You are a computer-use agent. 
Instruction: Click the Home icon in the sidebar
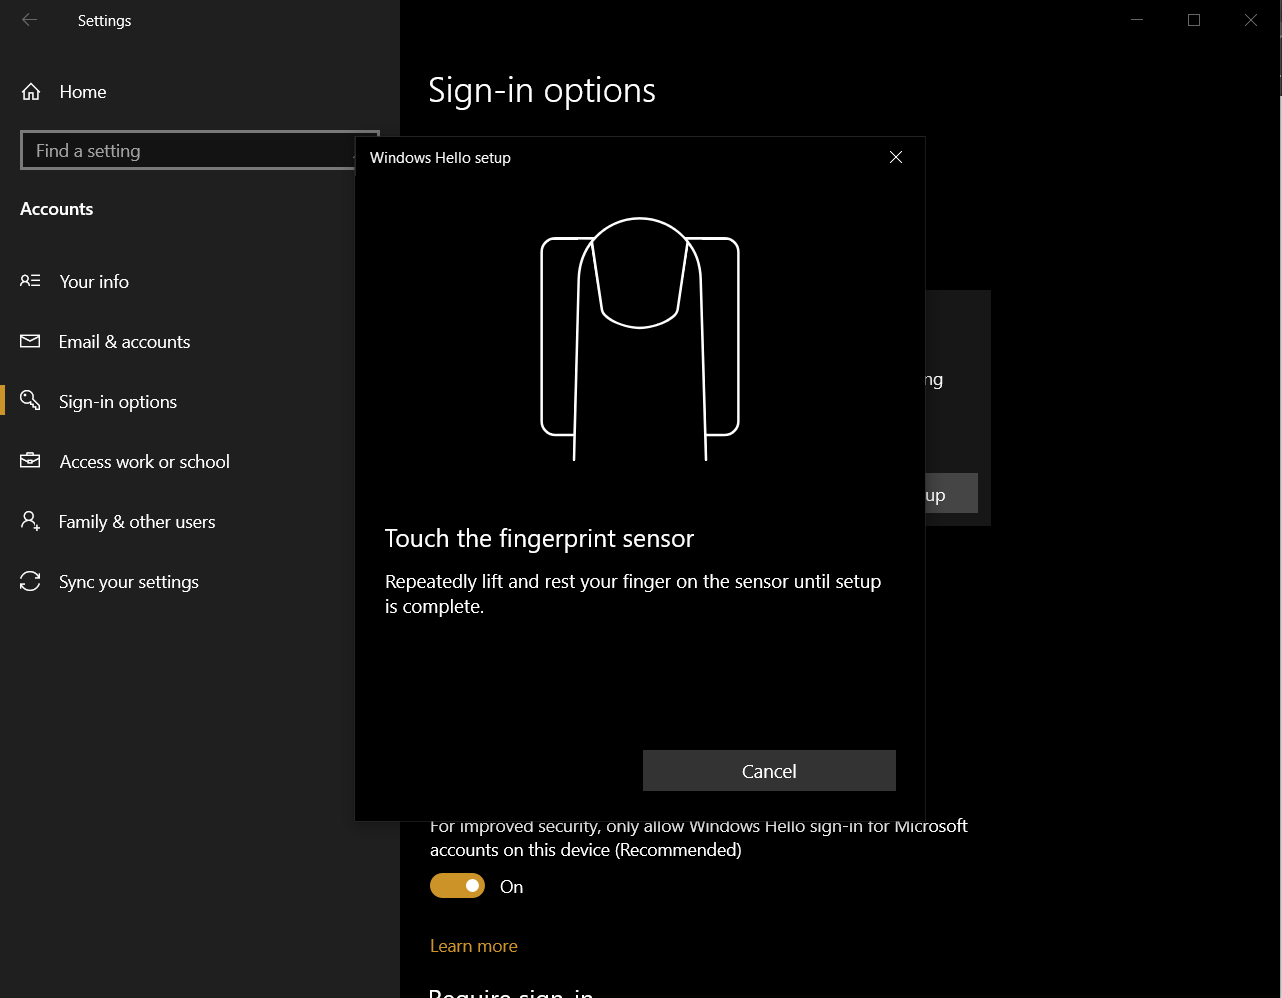point(30,91)
